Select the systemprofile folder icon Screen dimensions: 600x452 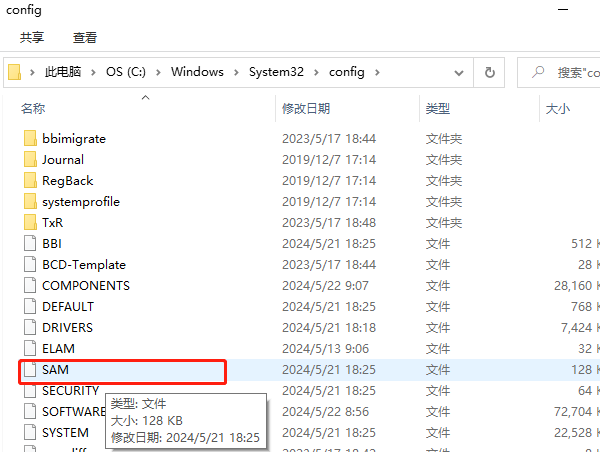[x=29, y=201]
